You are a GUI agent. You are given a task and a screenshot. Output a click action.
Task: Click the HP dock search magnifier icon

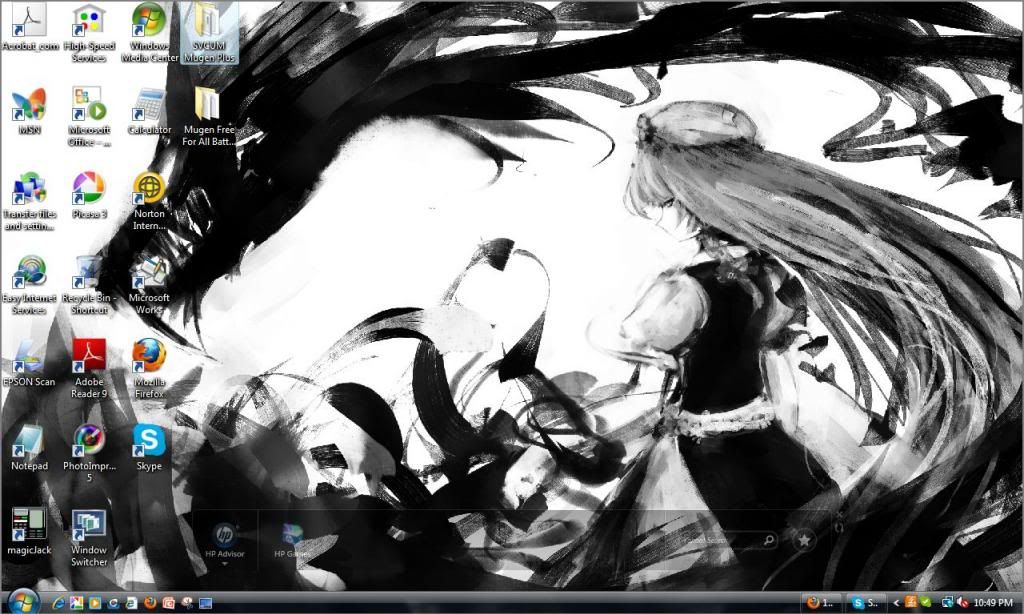point(769,540)
